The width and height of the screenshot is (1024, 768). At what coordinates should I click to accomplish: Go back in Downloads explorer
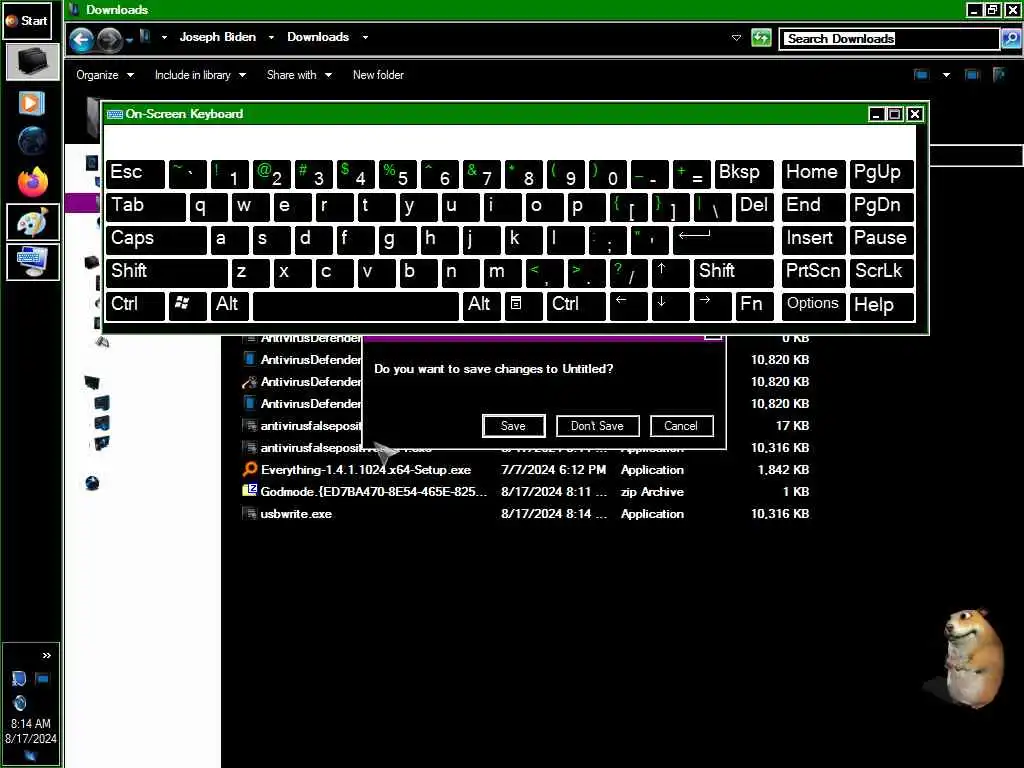(82, 39)
